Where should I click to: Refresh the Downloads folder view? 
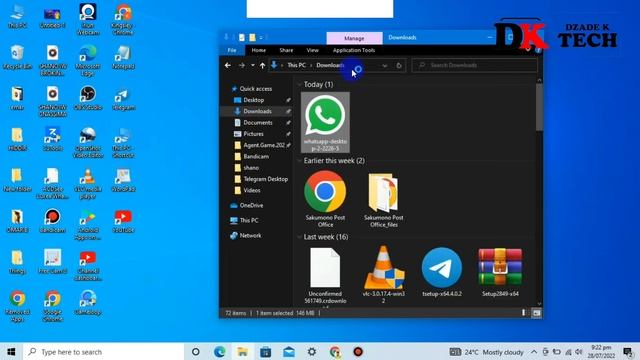click(x=399, y=65)
